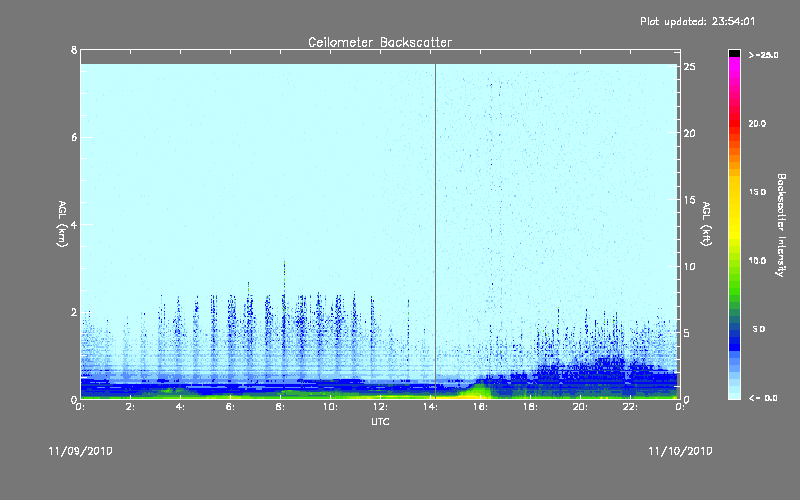Click the '25' tick label on the kft axis
Viewport: 800px width, 500px height.
[690, 67]
